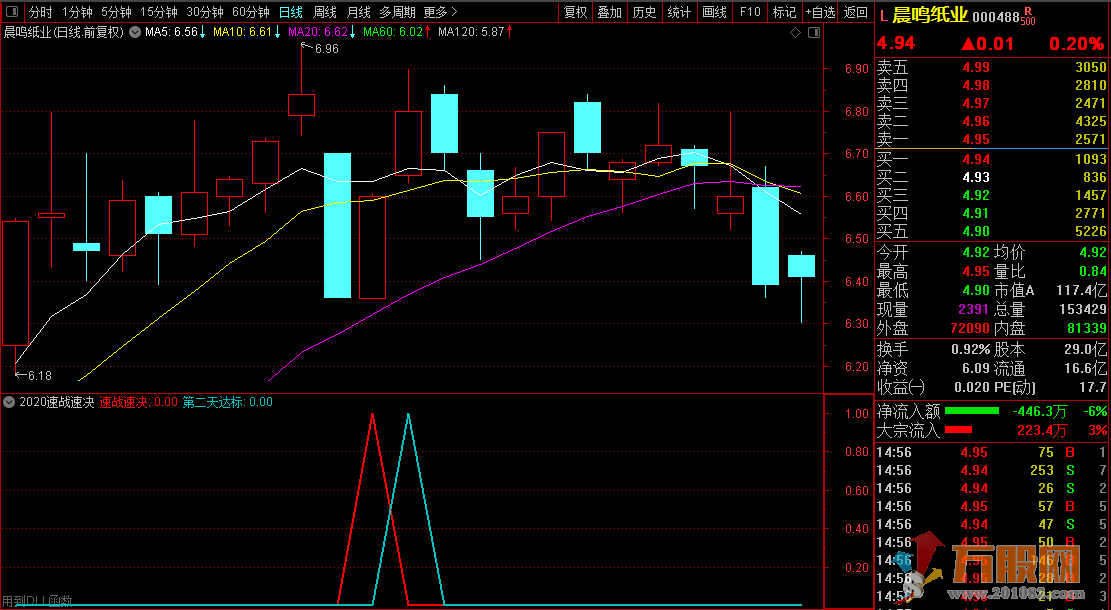Select the 5分钟 period tab
This screenshot has height=610, width=1111.
coord(116,12)
